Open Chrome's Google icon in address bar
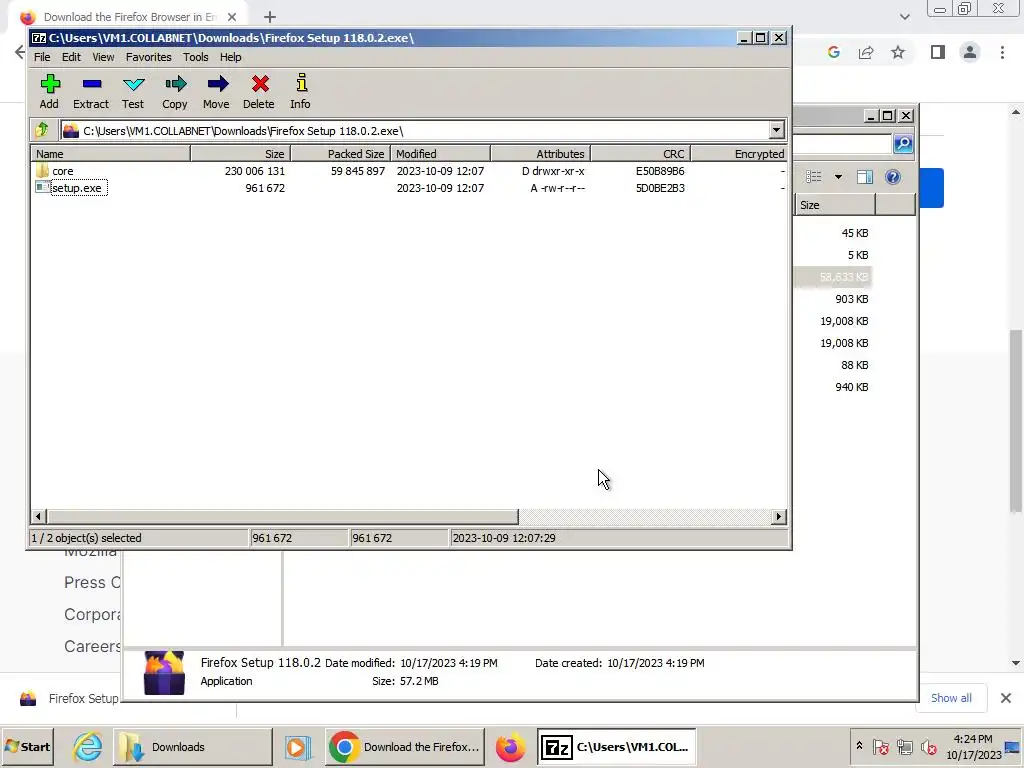Image resolution: width=1024 pixels, height=768 pixels. [834, 52]
